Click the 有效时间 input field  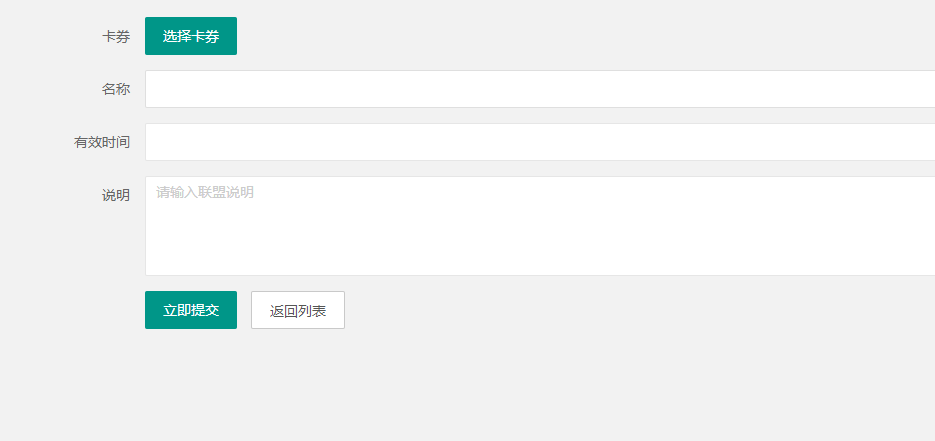540,142
